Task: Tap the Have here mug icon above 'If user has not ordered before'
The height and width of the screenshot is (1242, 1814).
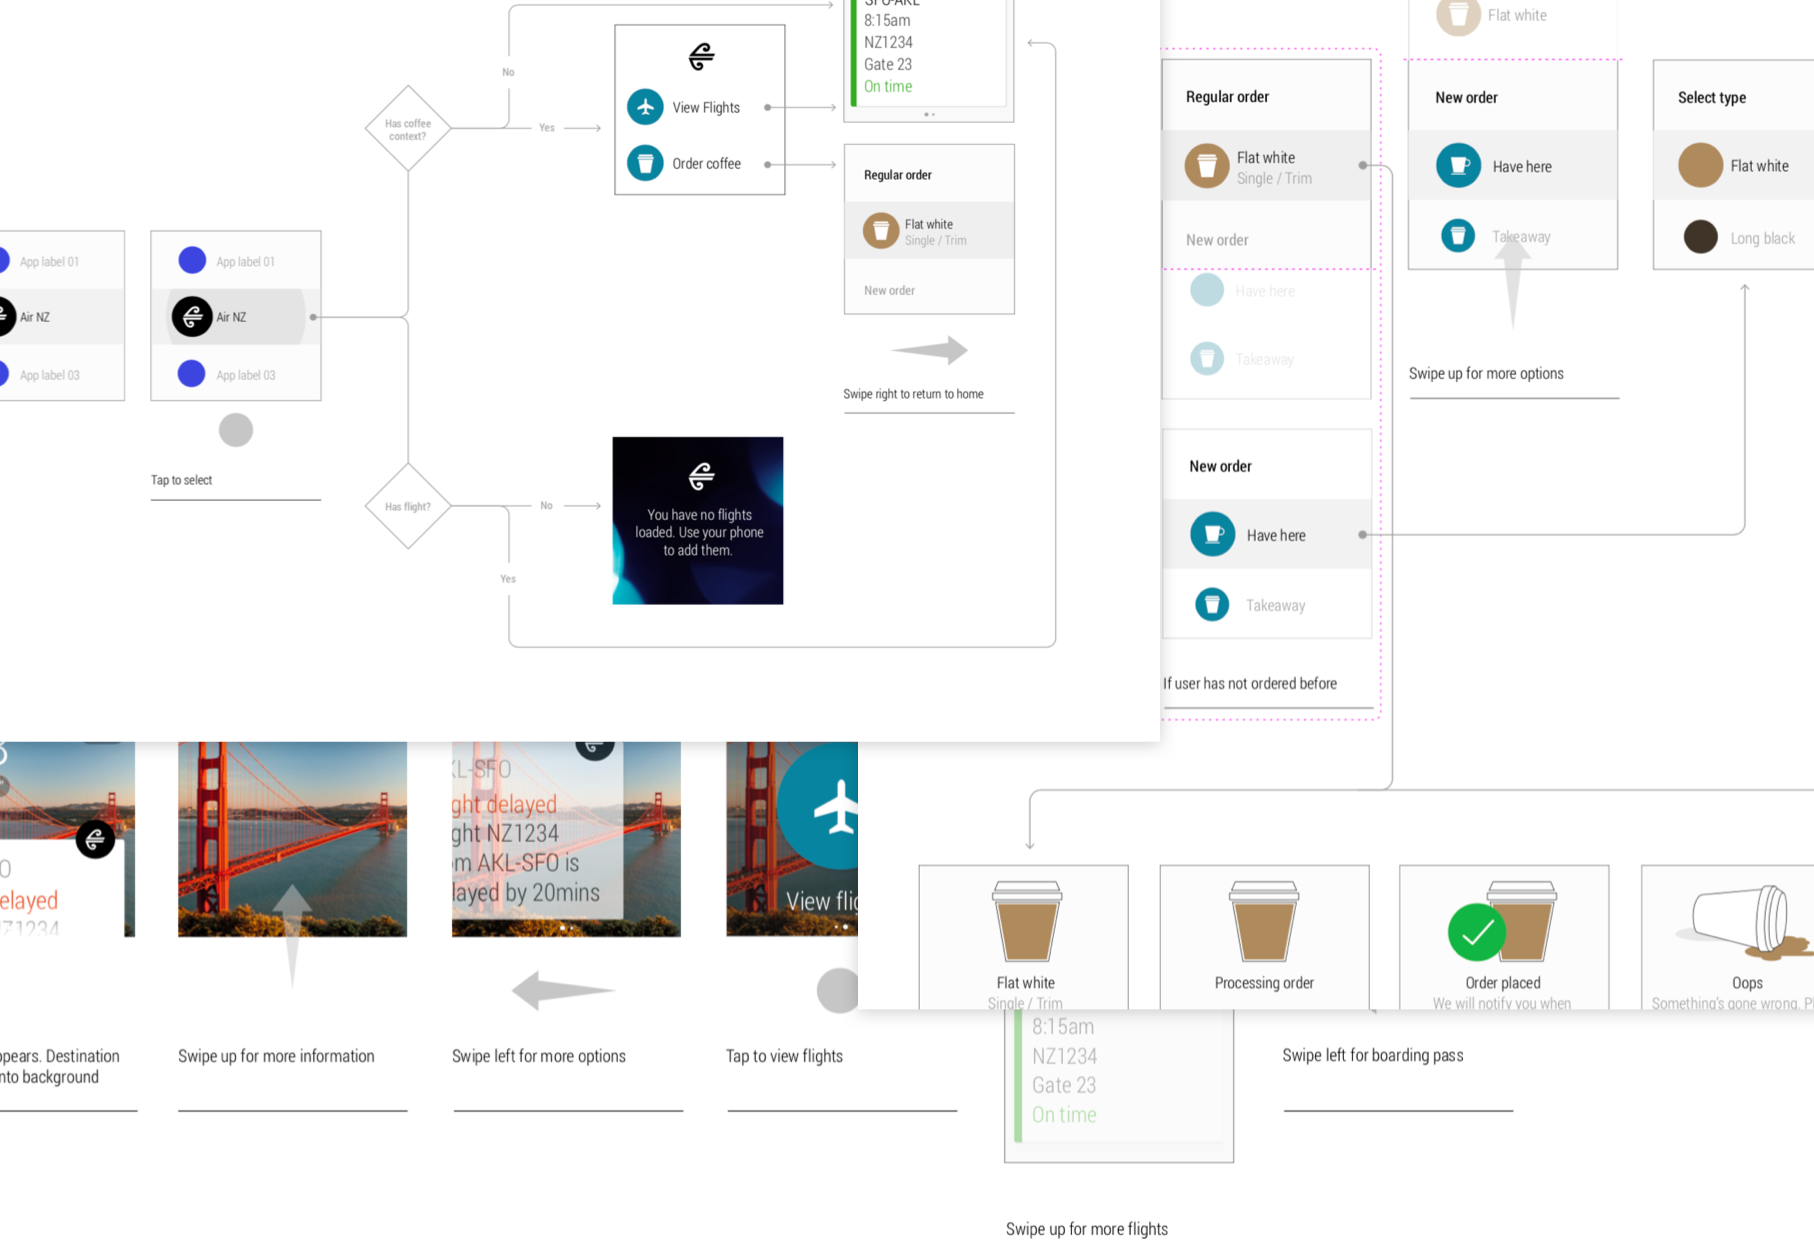Action: pos(1213,534)
